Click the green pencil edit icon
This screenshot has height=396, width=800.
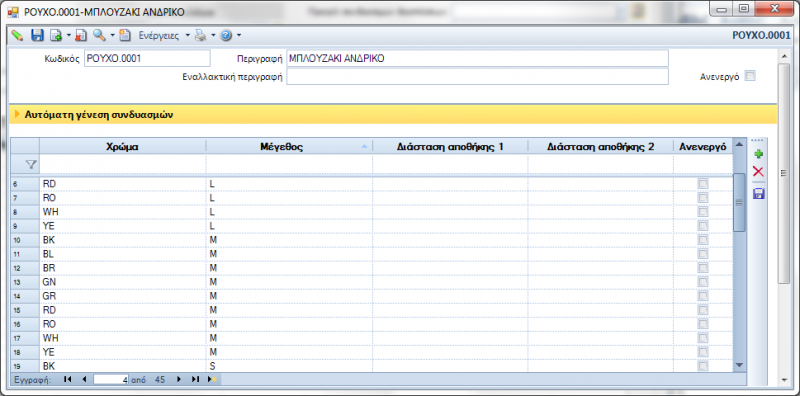tap(17, 35)
